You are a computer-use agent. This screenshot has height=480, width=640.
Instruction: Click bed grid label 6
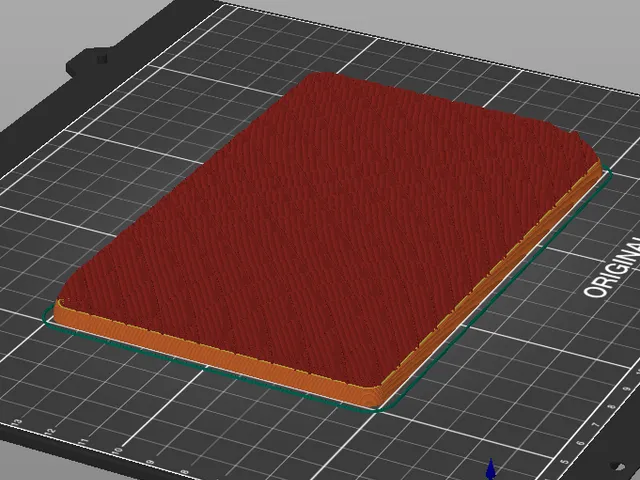point(580,443)
